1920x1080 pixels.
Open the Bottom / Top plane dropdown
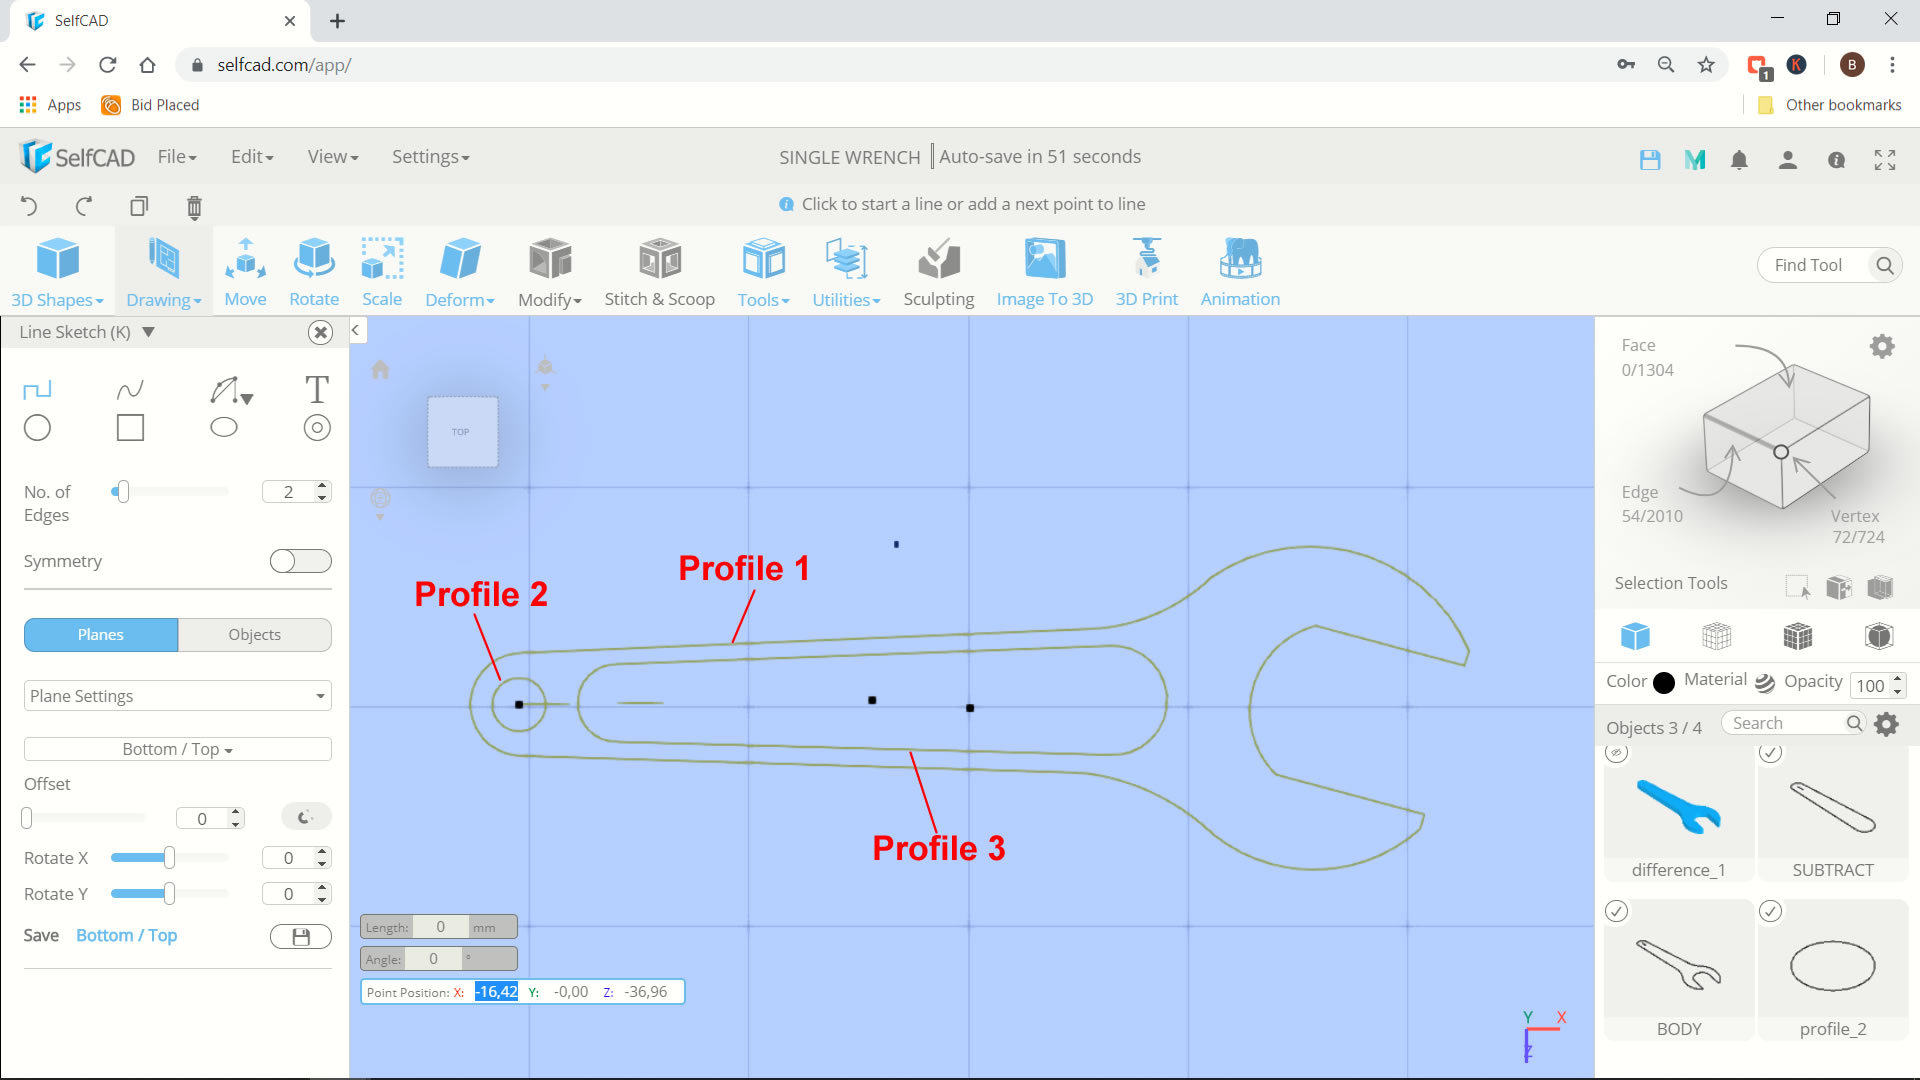pyautogui.click(x=177, y=749)
